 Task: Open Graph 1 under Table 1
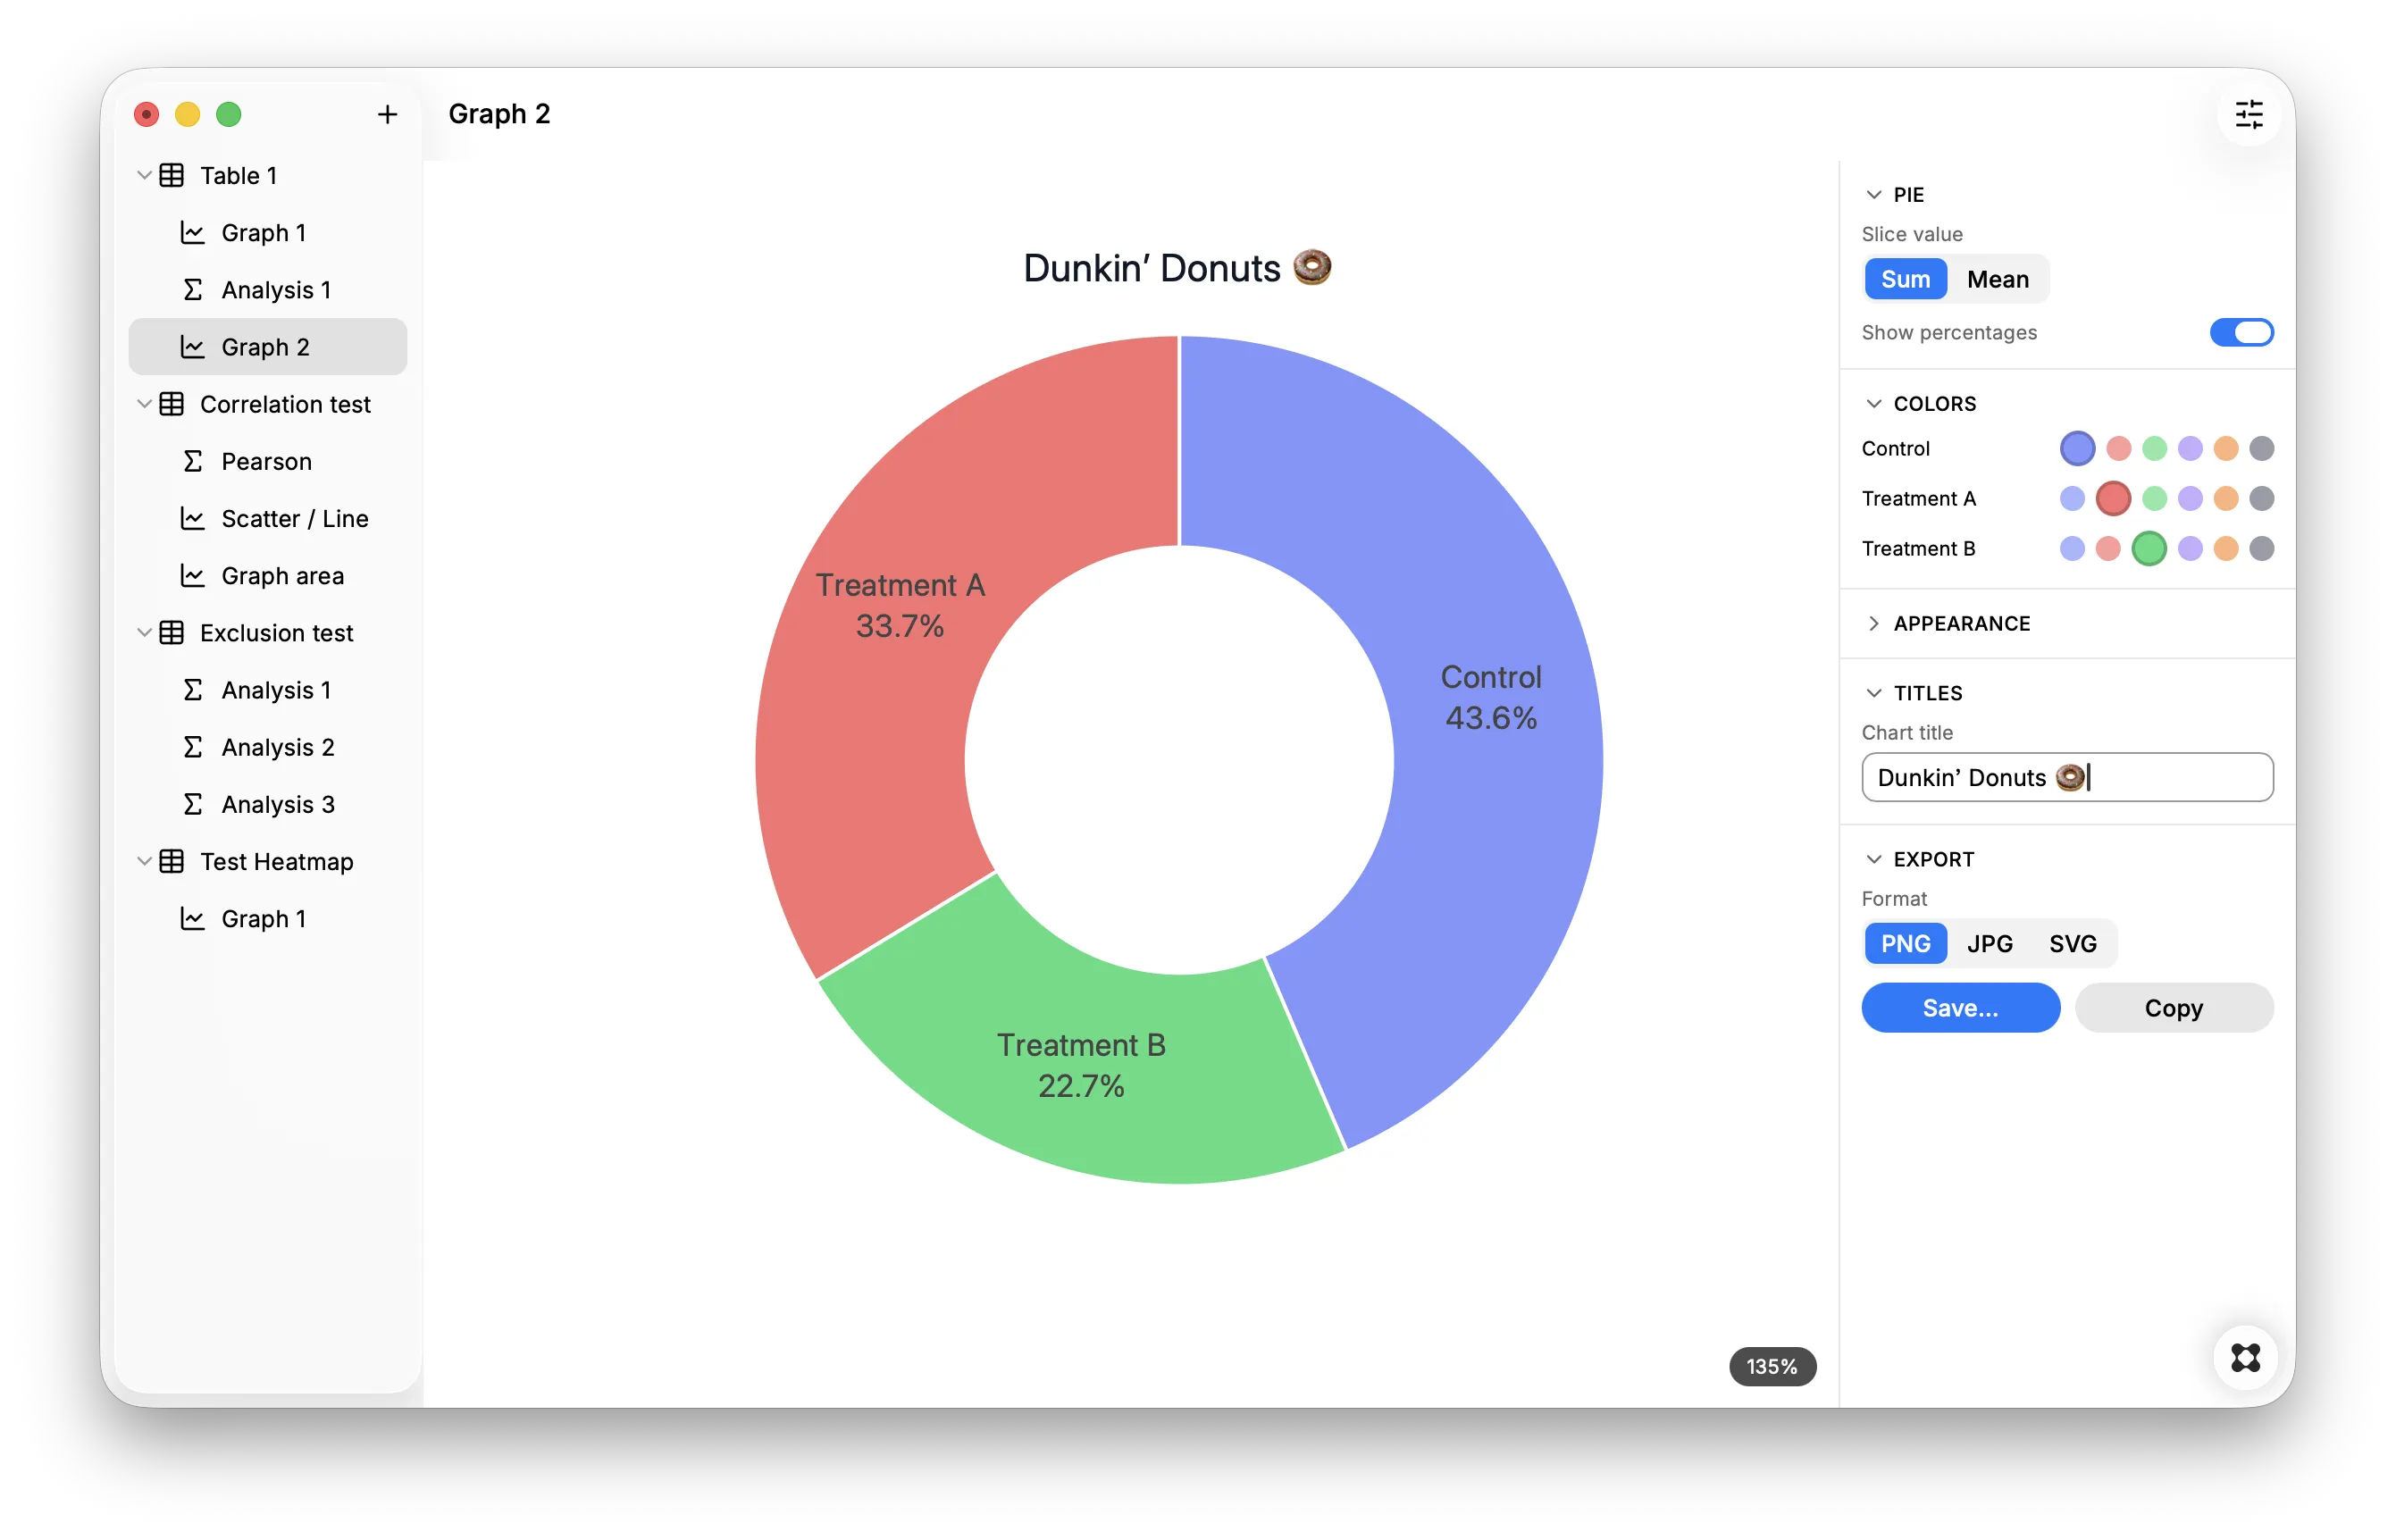268,233
